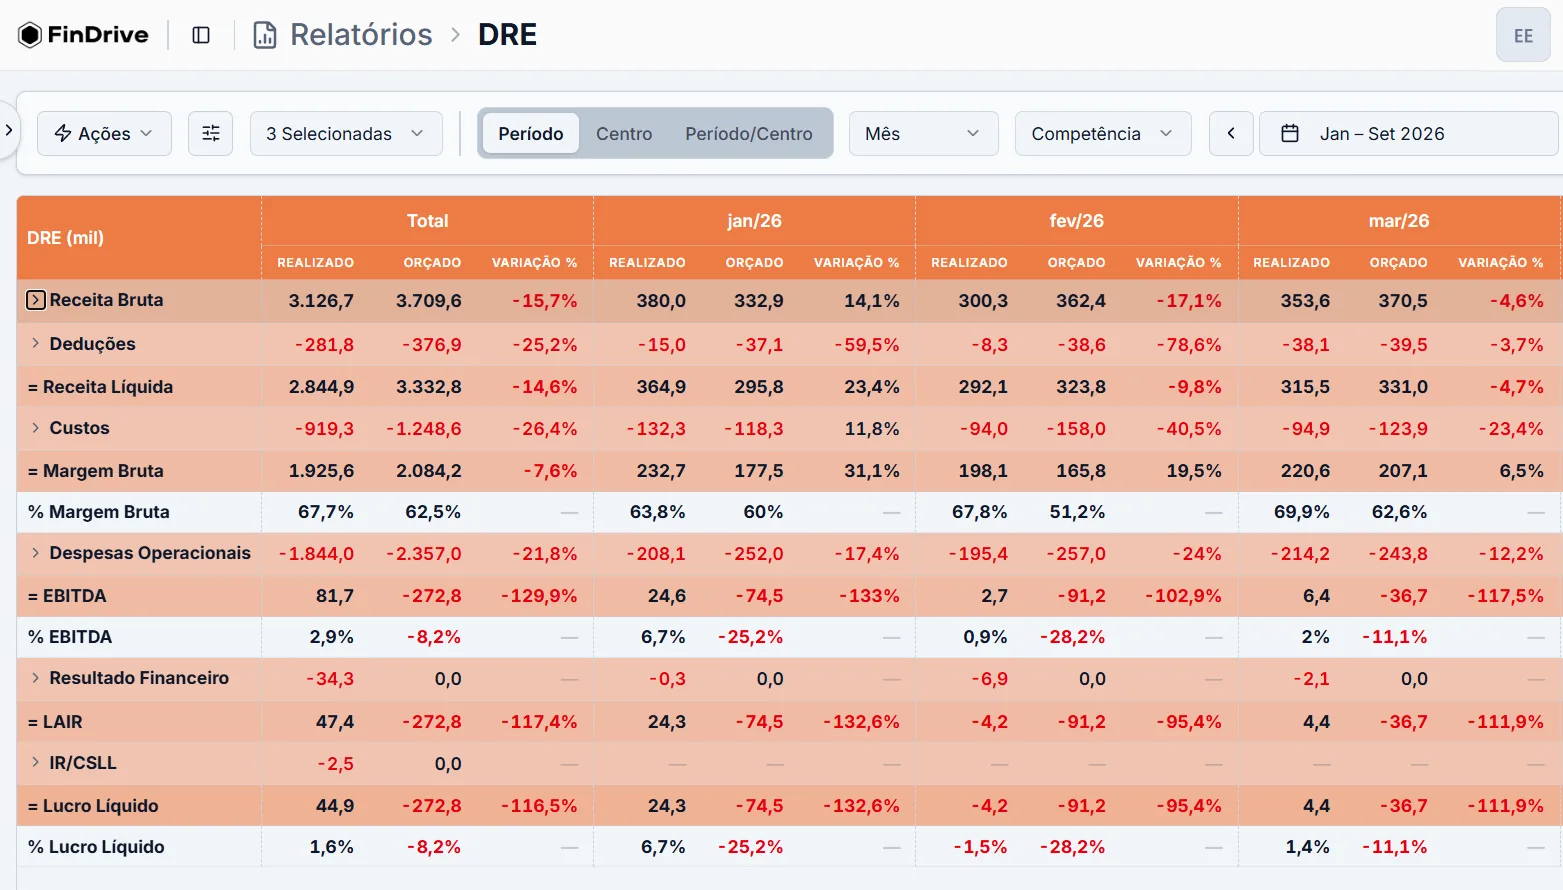Expand the Receita Bruta row
Viewport: 1563px width, 890px height.
click(36, 300)
